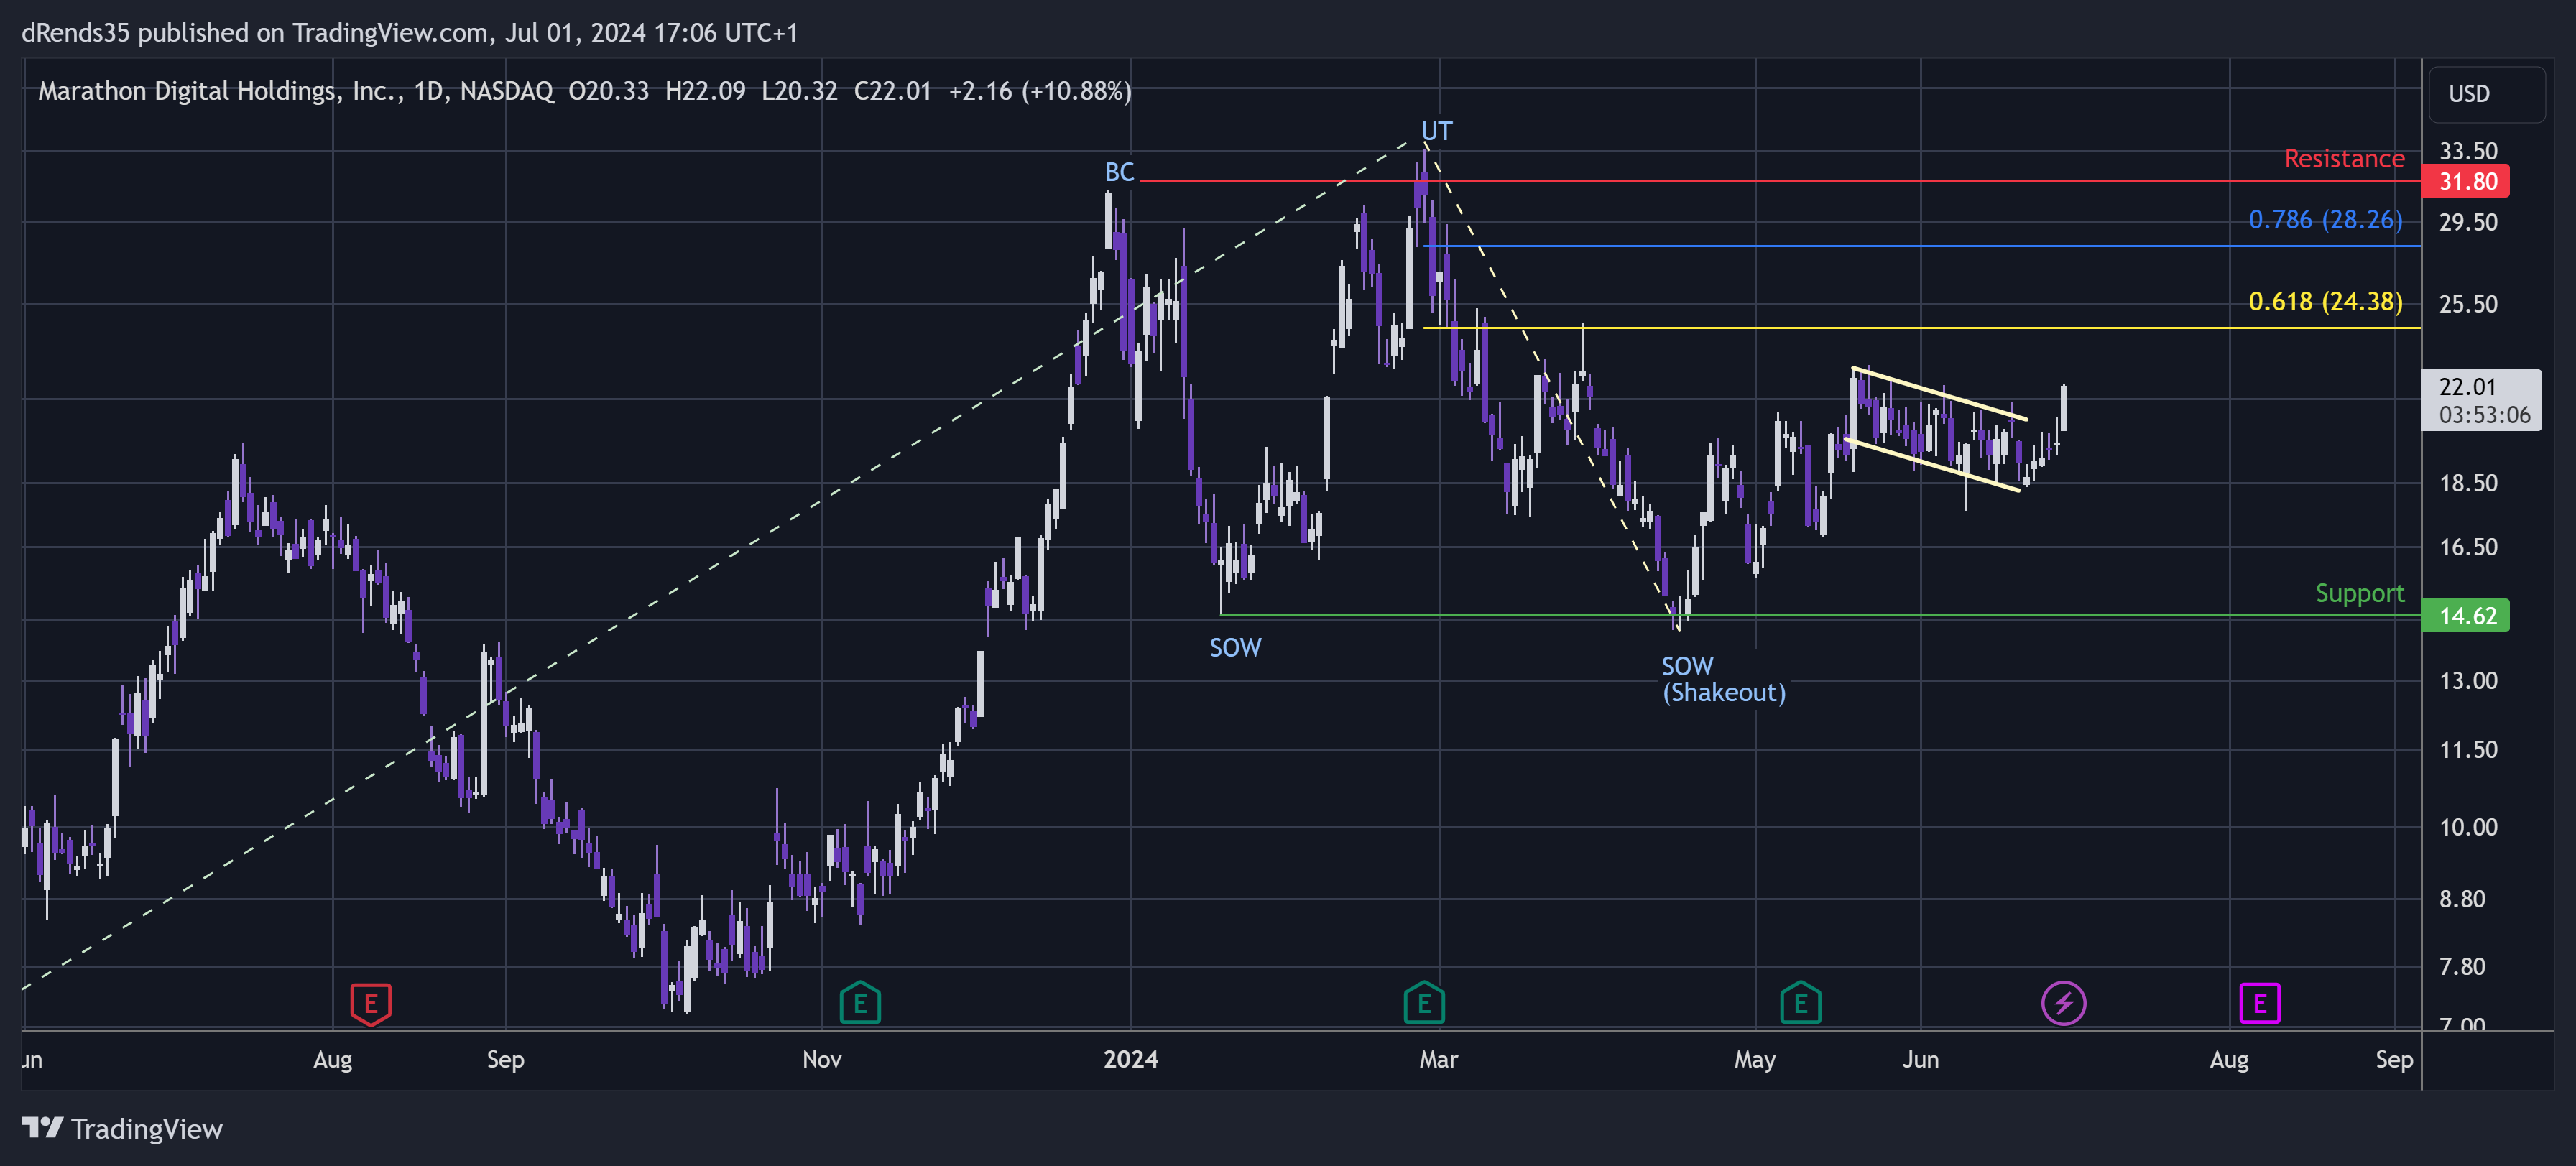
Task: Open the USD currency selector
Action: [x=2487, y=94]
